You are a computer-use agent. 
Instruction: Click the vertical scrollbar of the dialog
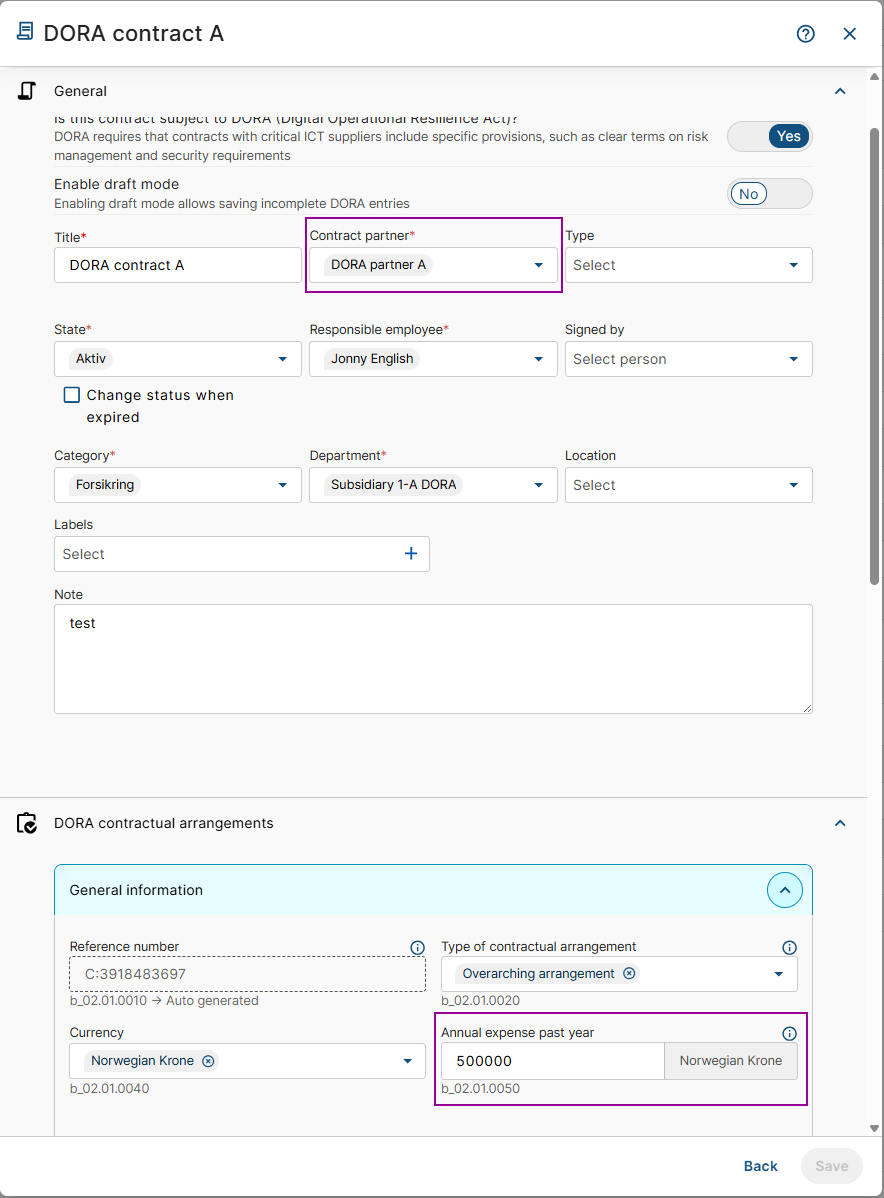[875, 350]
